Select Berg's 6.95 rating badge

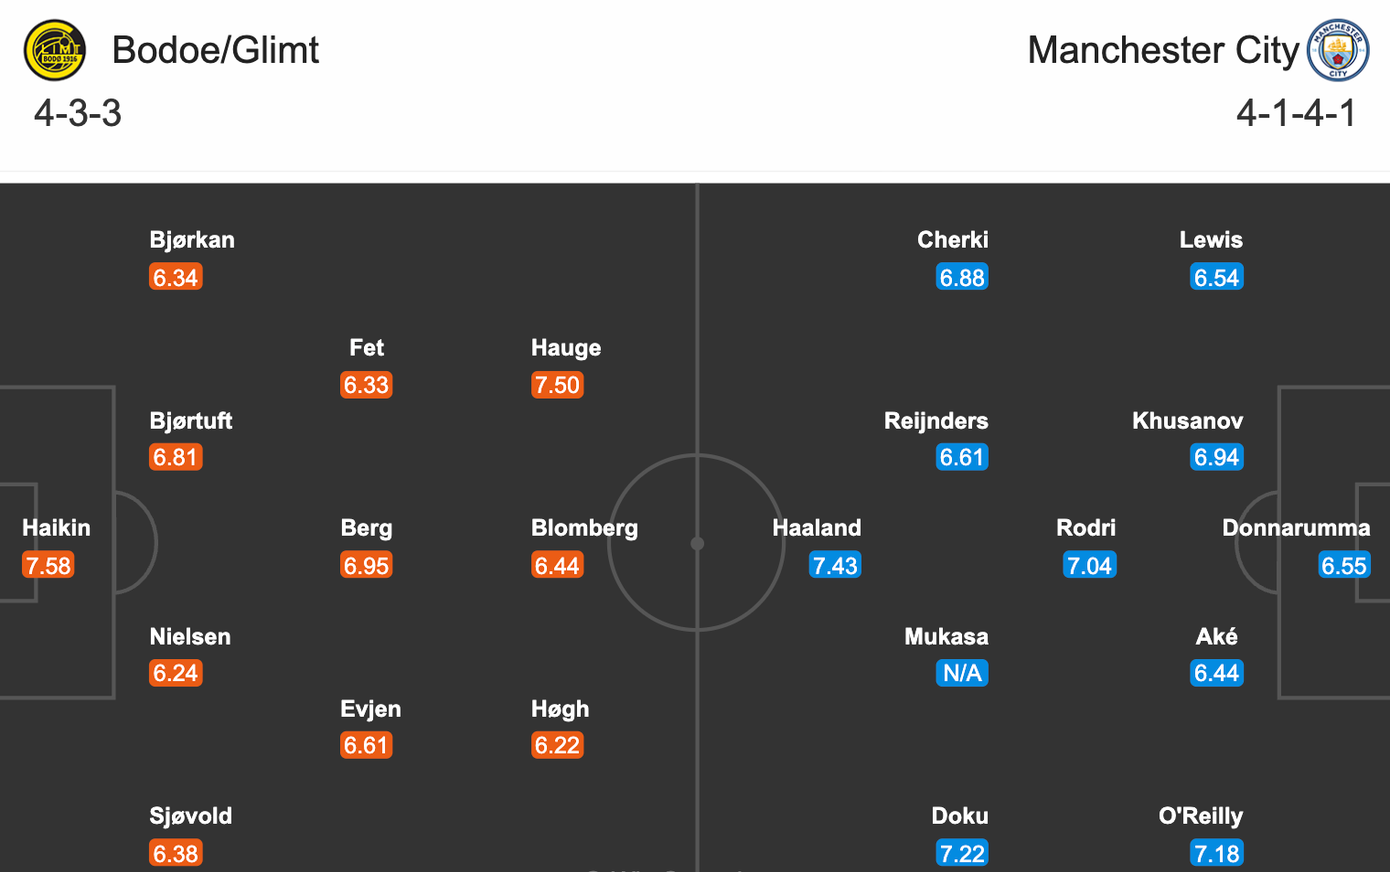click(366, 565)
